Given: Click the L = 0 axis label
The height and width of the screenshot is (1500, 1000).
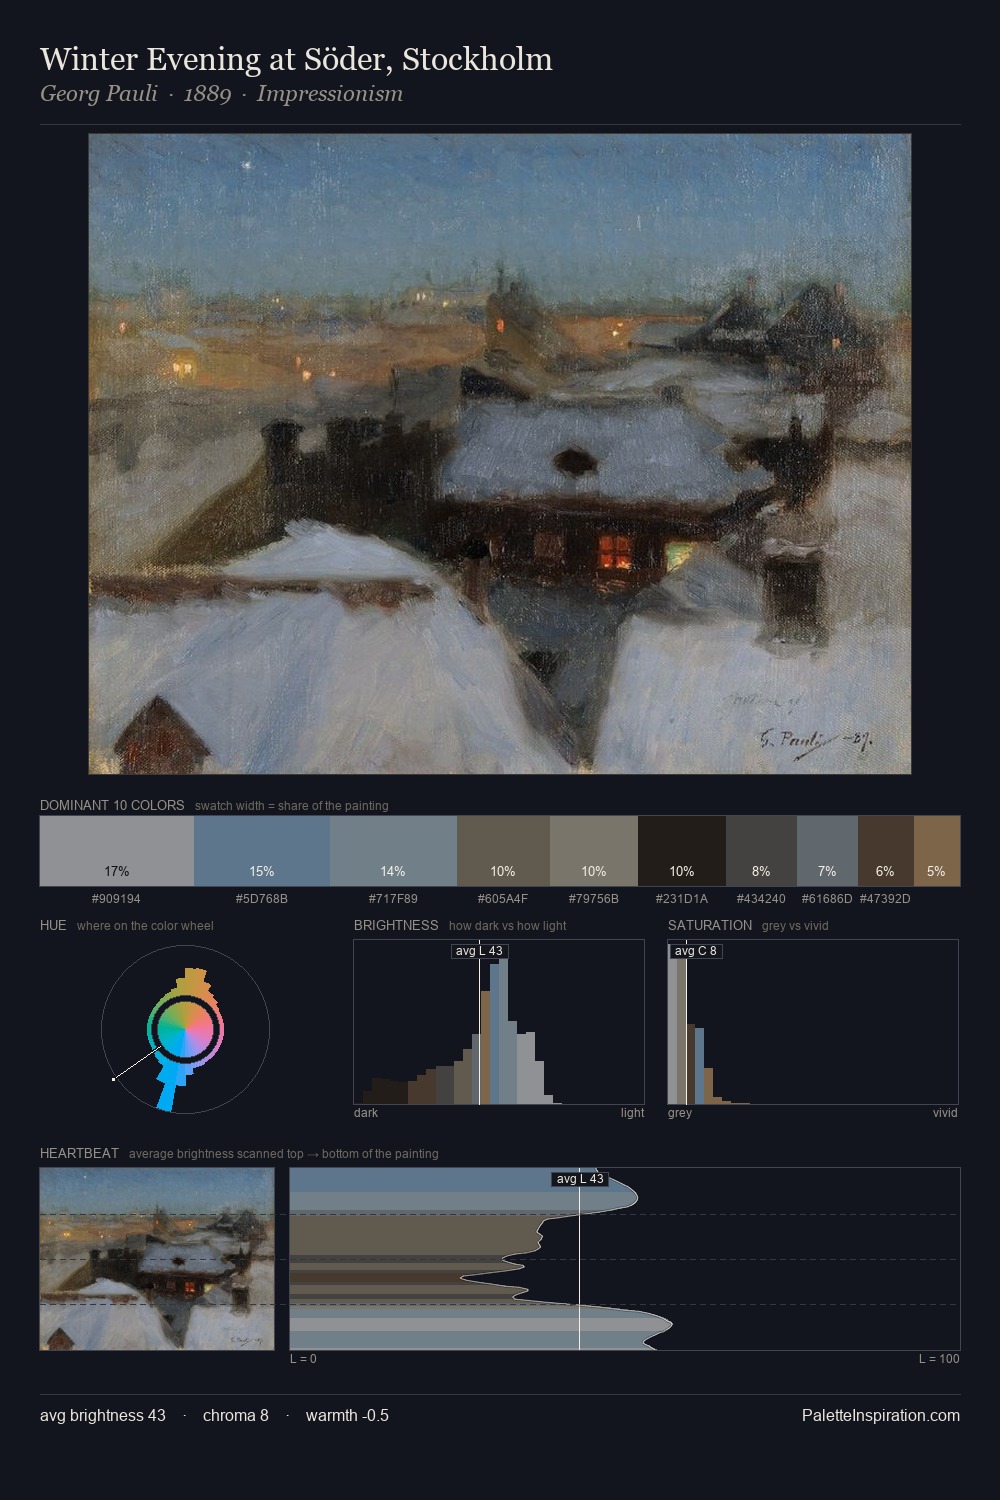Looking at the screenshot, I should coord(303,1359).
